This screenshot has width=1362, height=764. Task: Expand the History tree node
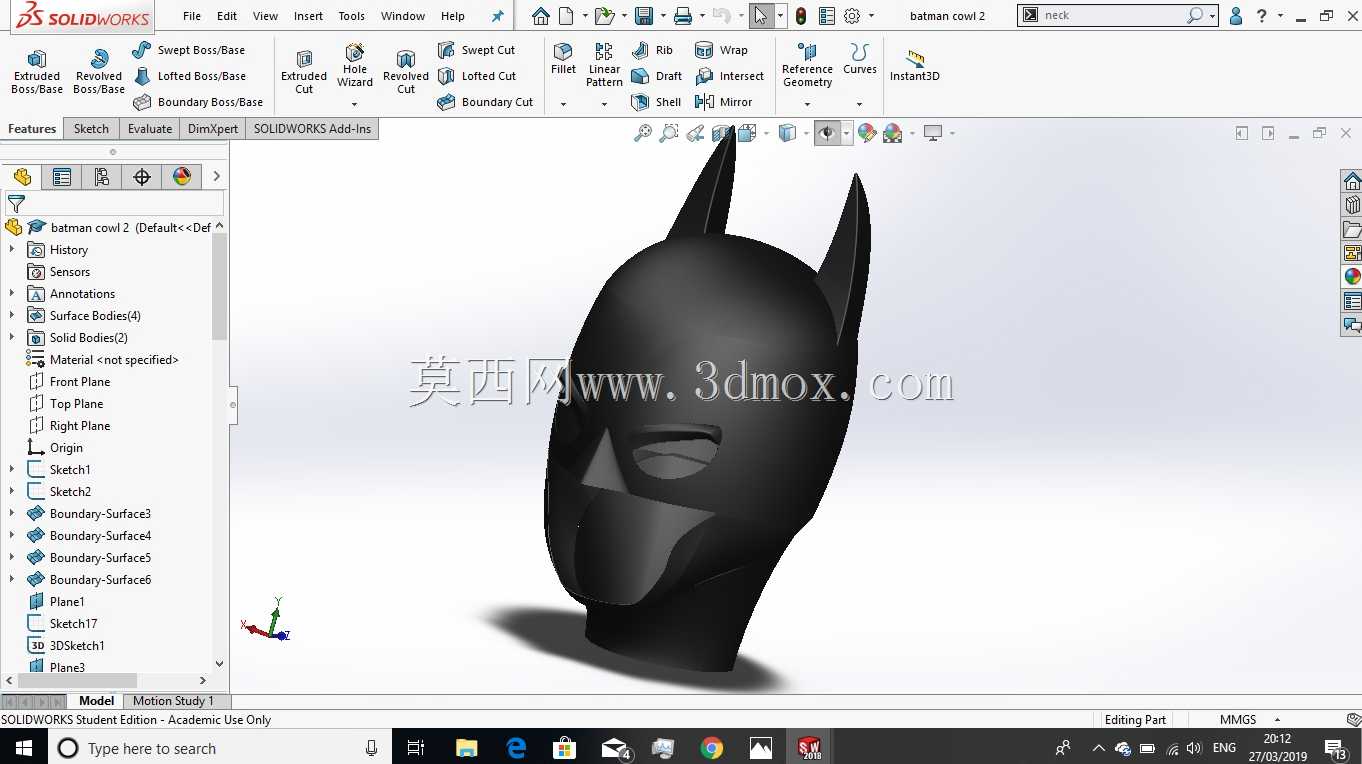tap(12, 250)
